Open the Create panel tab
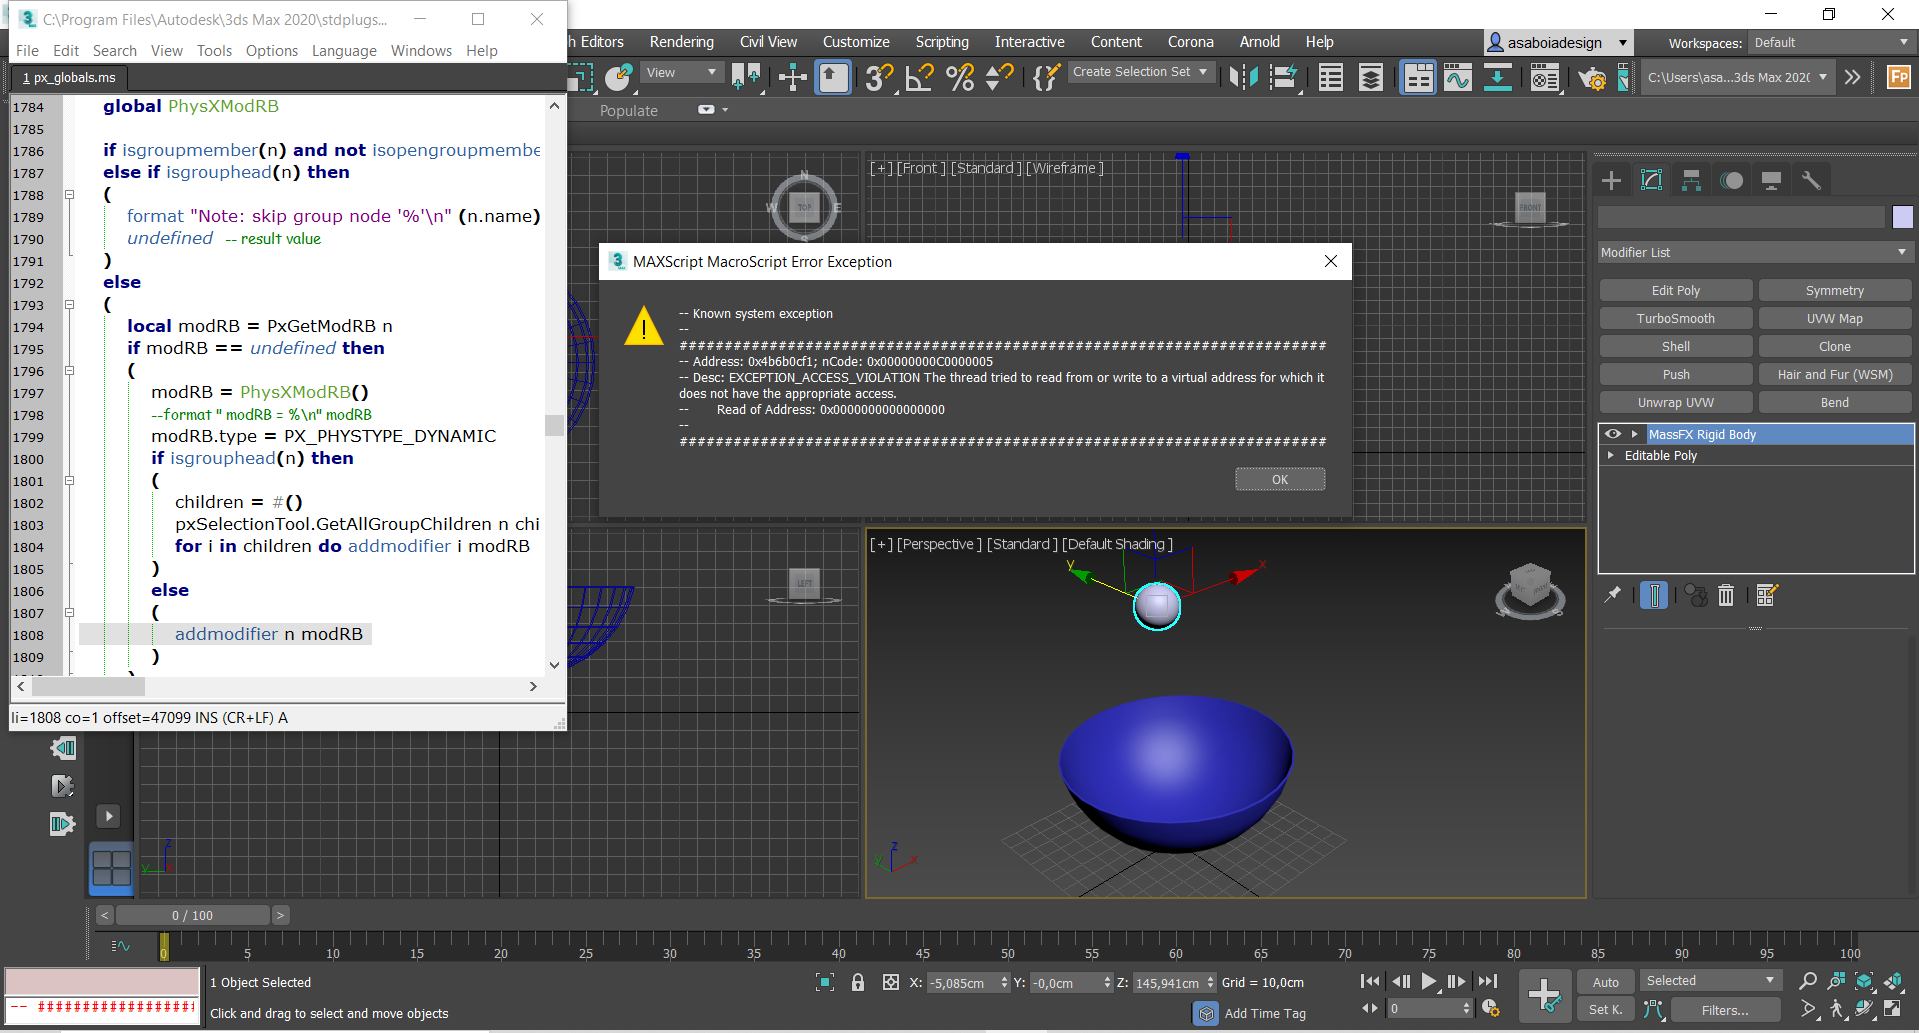The image size is (1919, 1033). (1611, 180)
